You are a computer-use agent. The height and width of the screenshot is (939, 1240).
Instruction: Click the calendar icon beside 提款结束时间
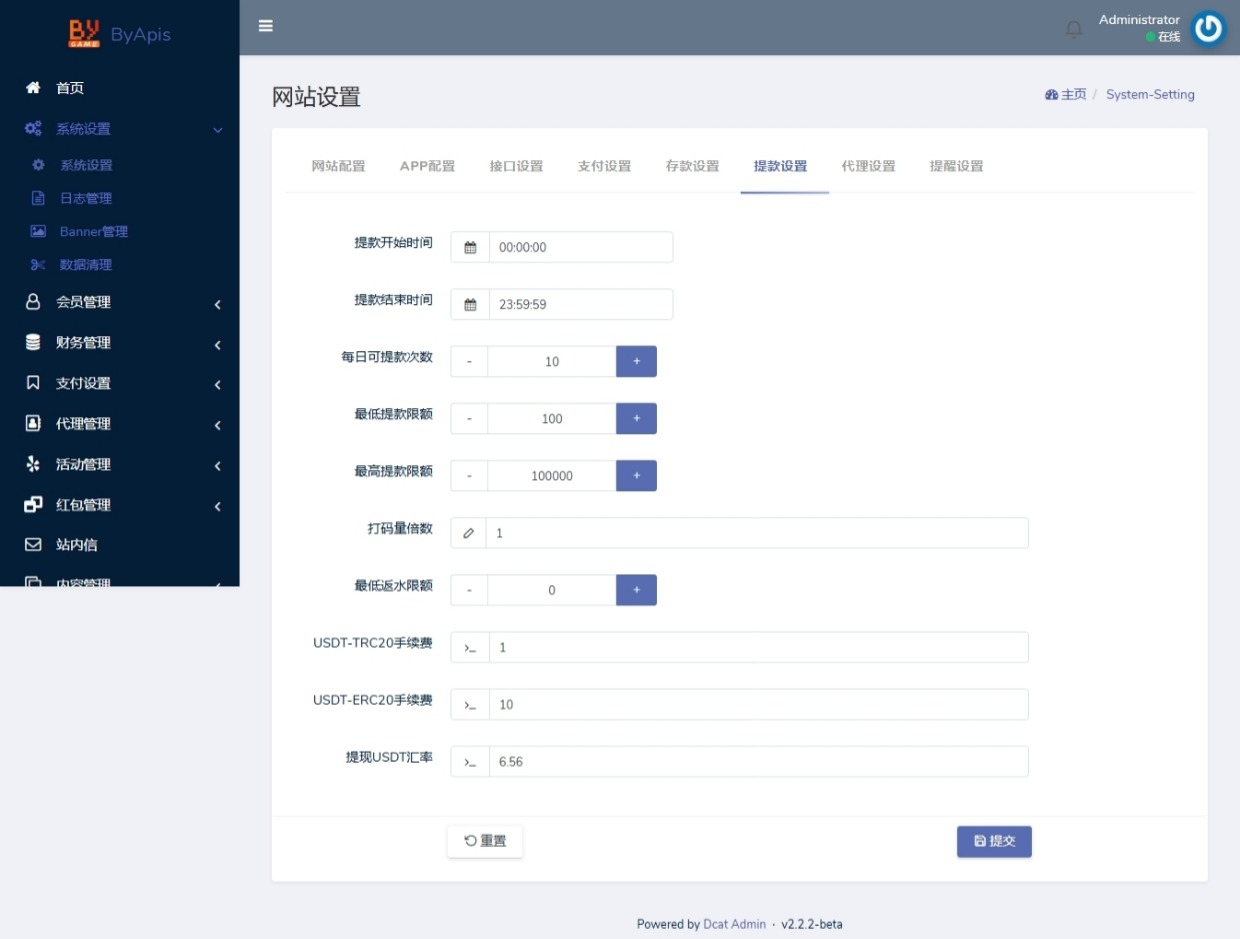click(x=470, y=305)
